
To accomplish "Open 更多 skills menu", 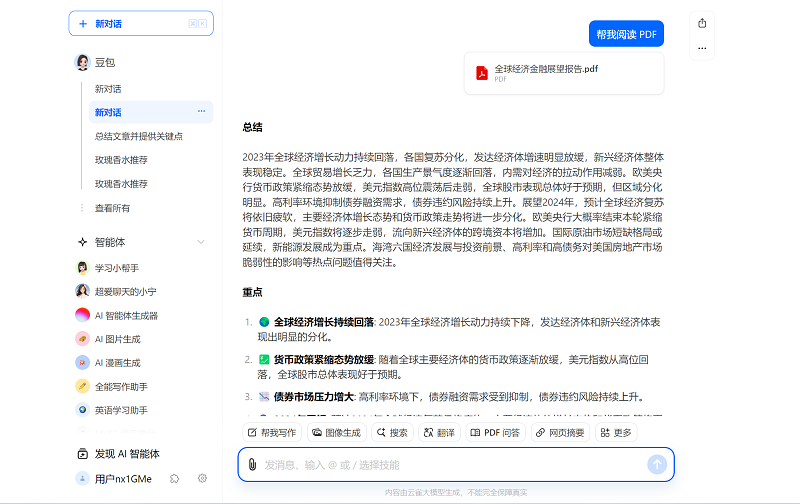I will point(616,433).
